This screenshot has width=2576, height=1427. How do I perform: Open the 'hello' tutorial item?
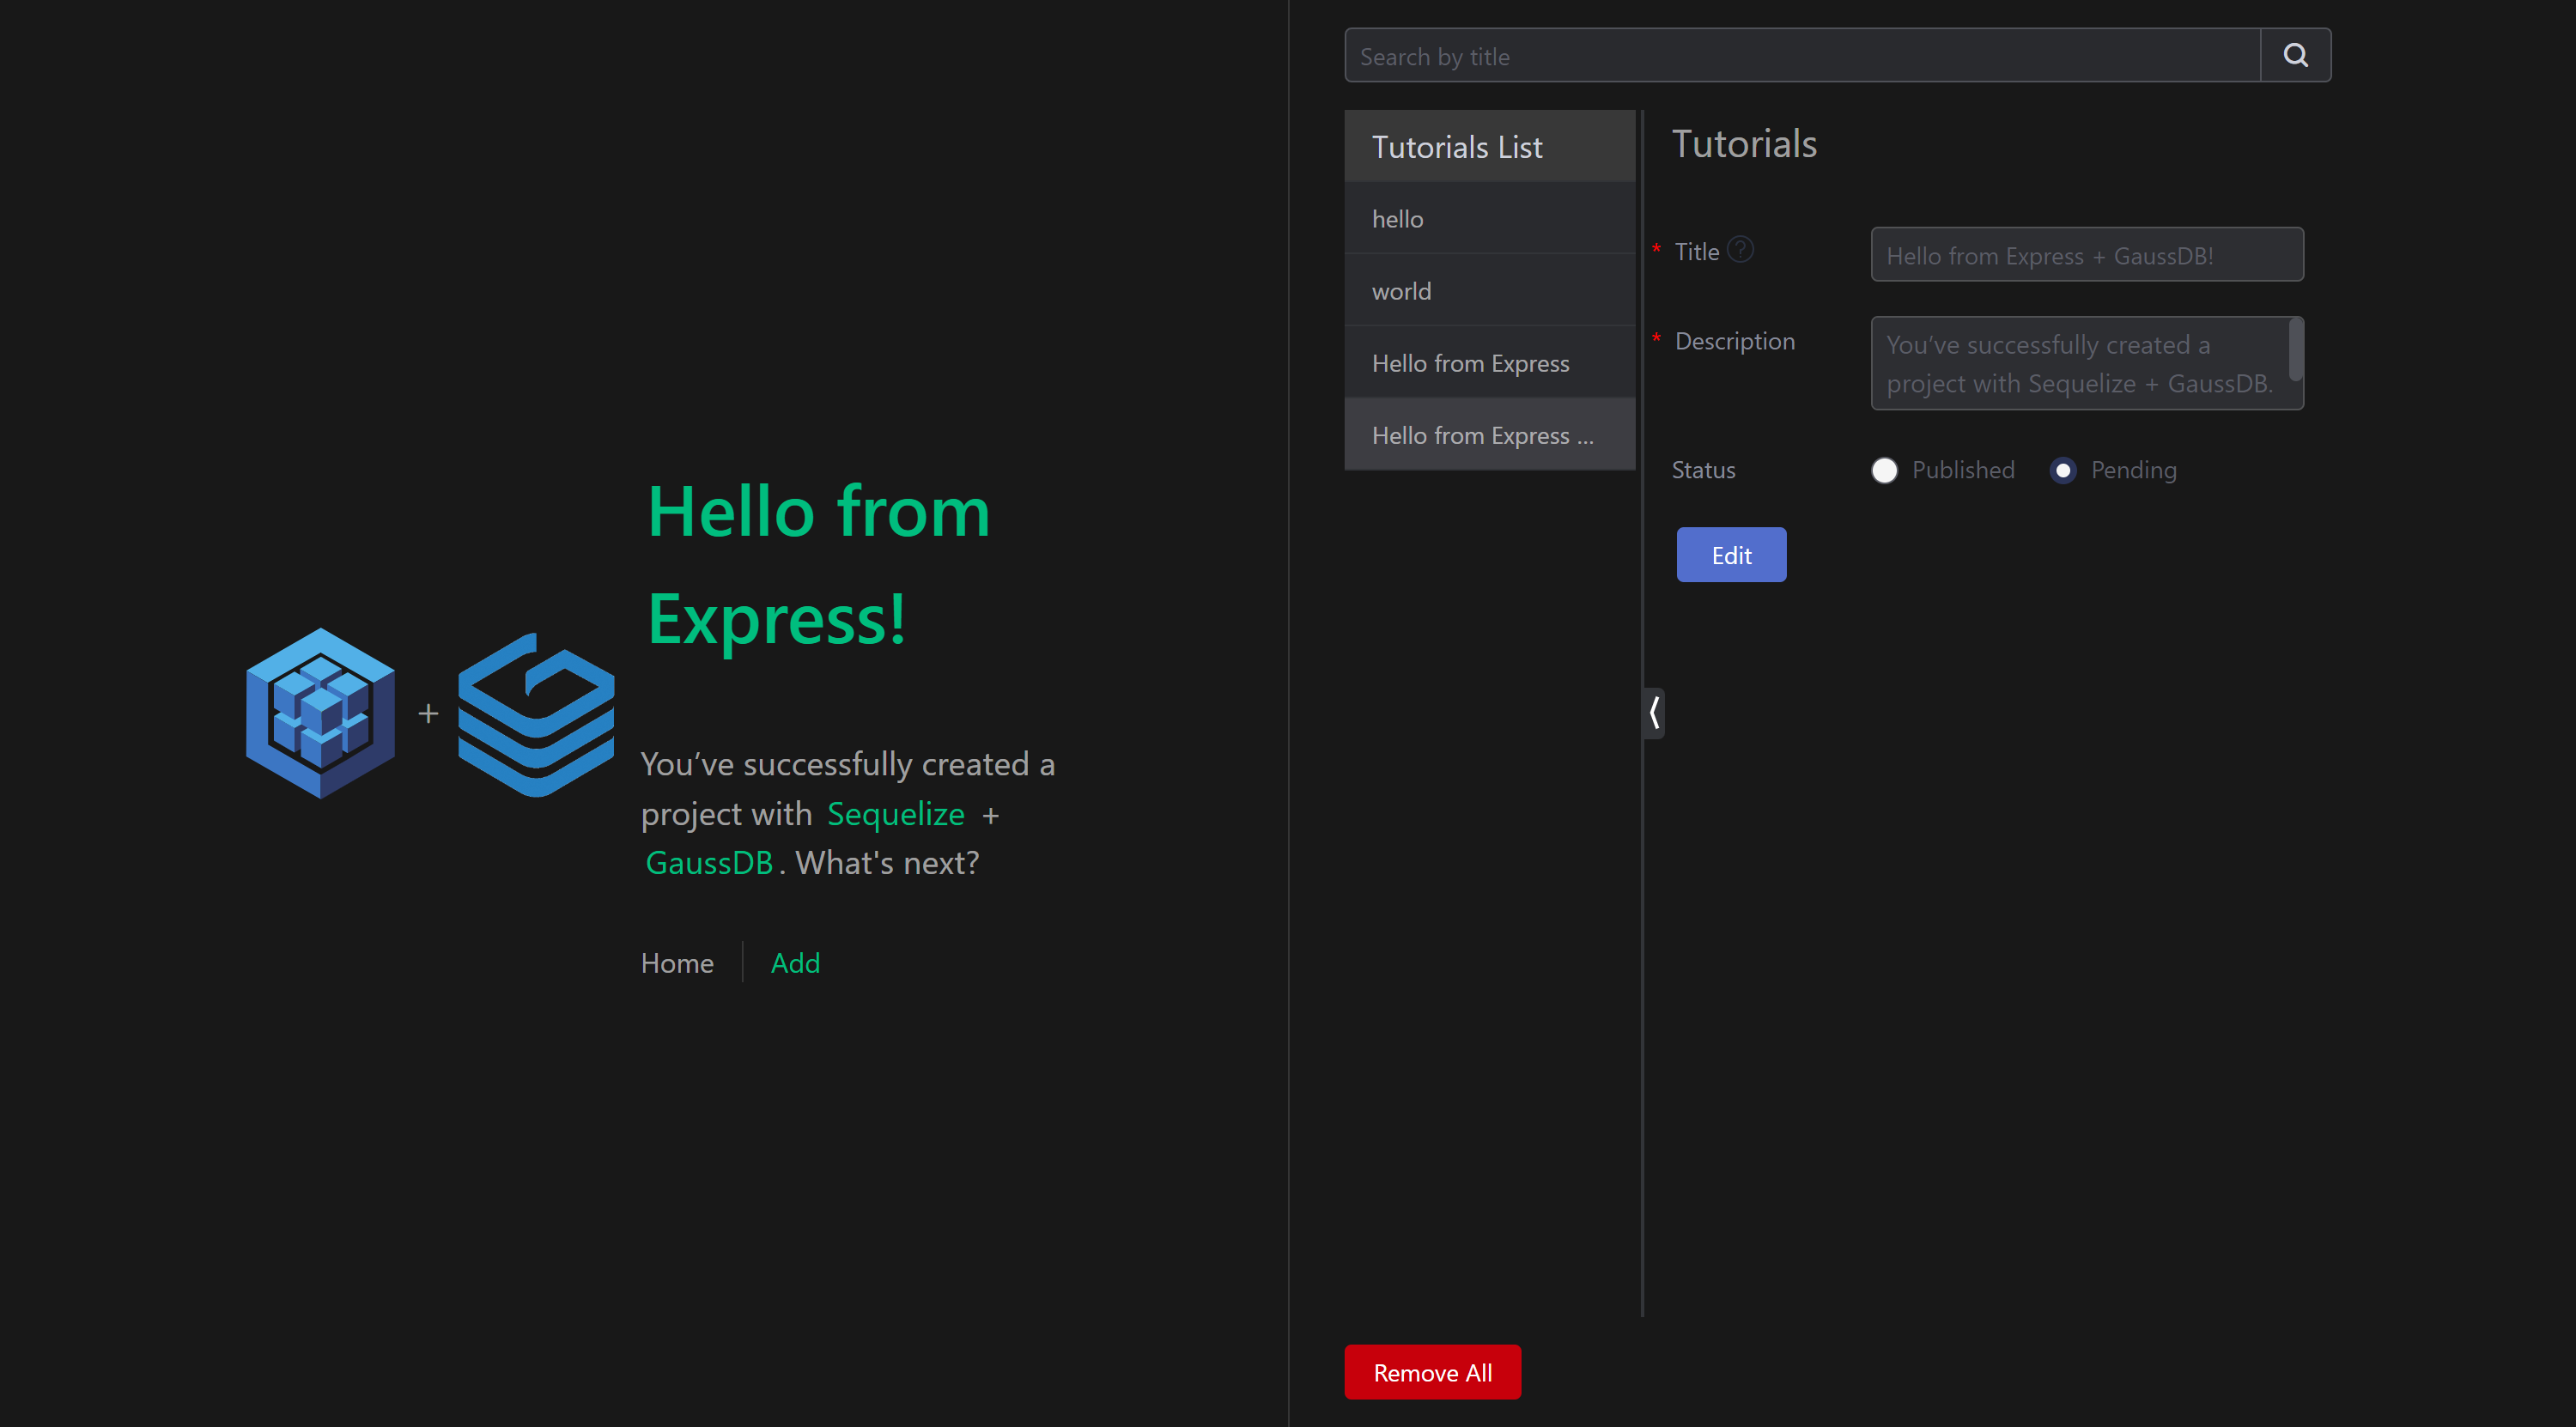point(1488,219)
